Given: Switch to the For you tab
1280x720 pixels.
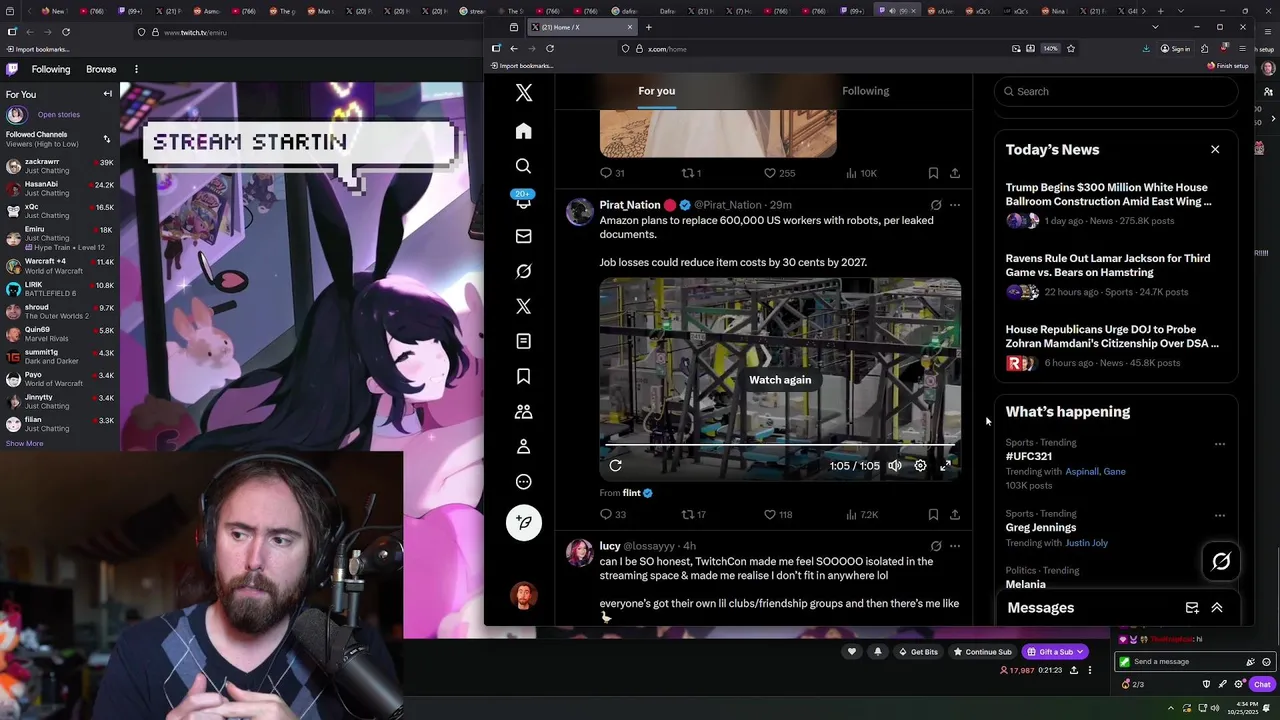Looking at the screenshot, I should pos(657,91).
